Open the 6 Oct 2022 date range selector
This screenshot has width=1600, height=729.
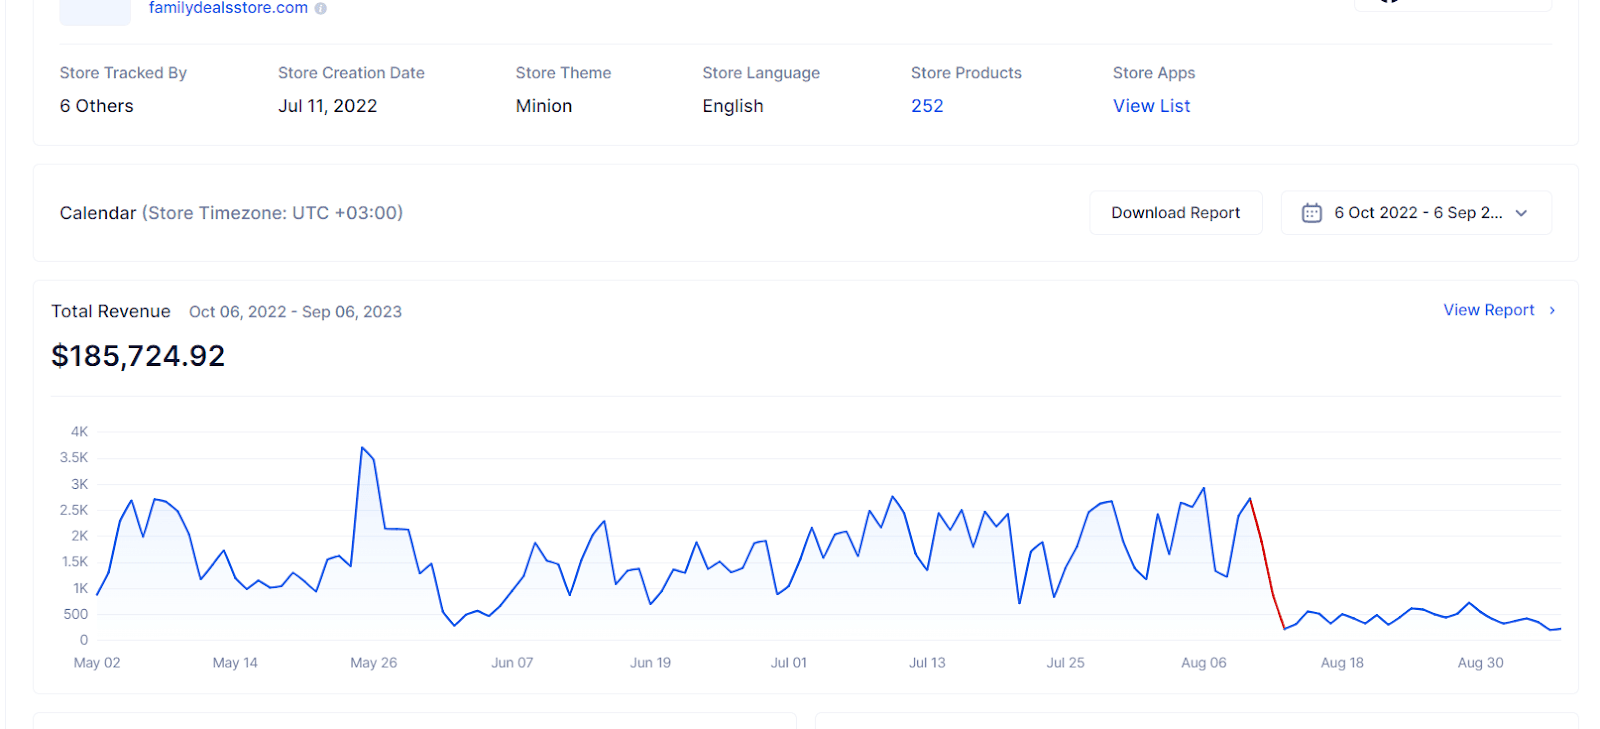1416,213
